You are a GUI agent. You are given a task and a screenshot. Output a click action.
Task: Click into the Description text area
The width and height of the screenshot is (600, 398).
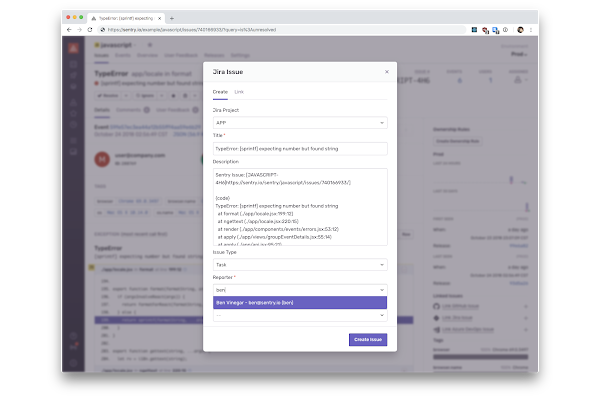point(300,207)
